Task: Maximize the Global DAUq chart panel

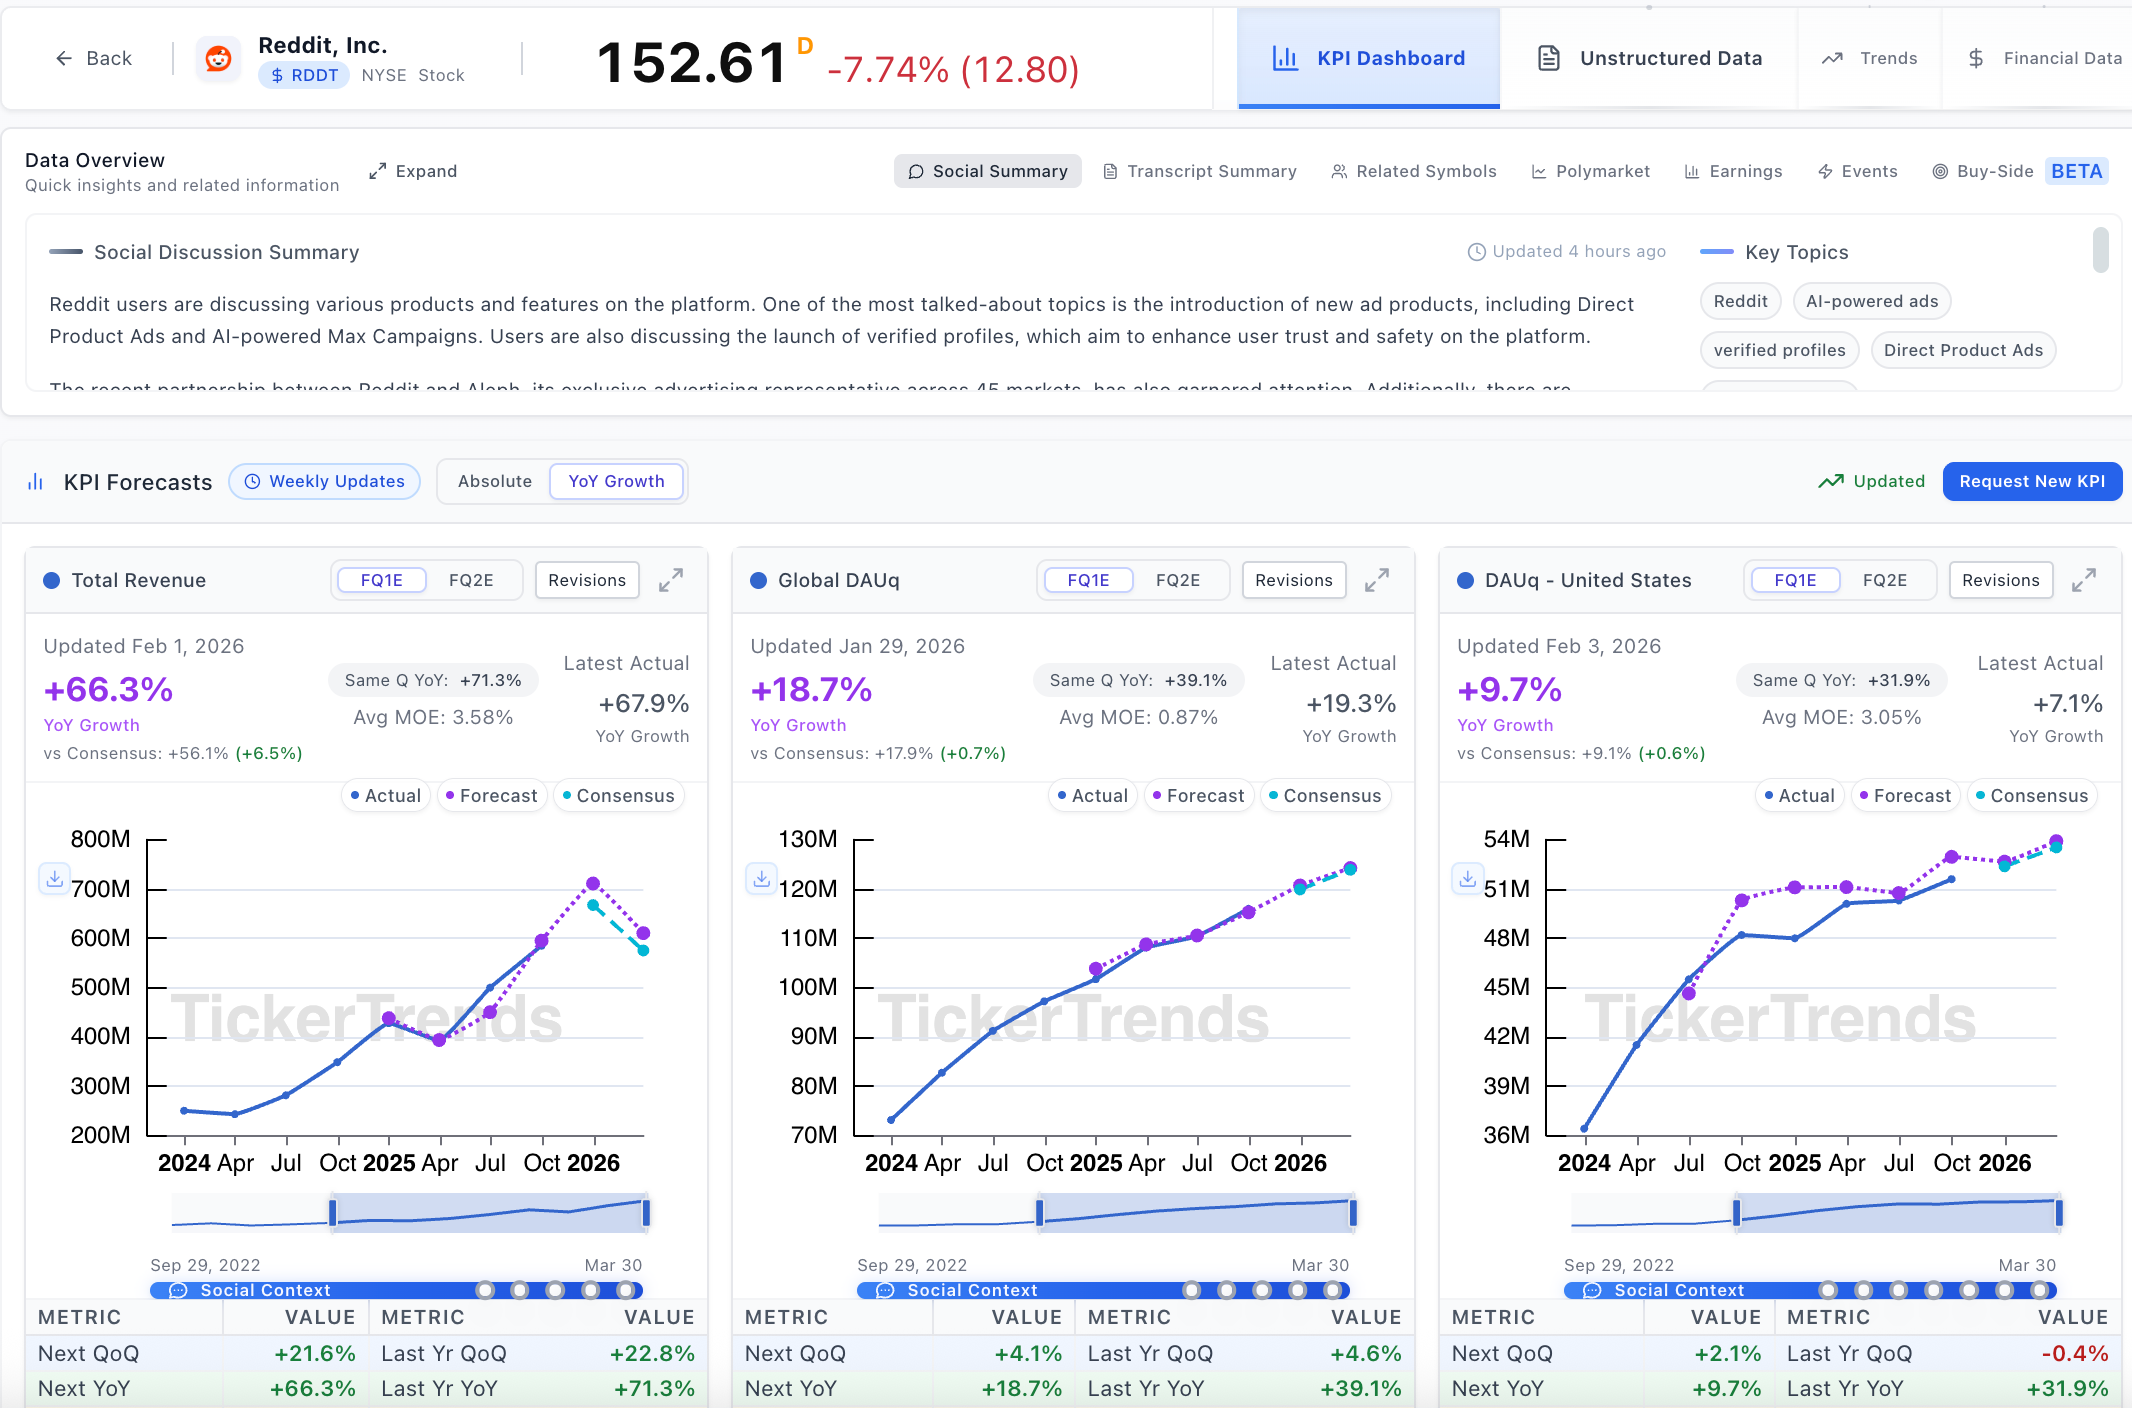Action: coord(1377,580)
